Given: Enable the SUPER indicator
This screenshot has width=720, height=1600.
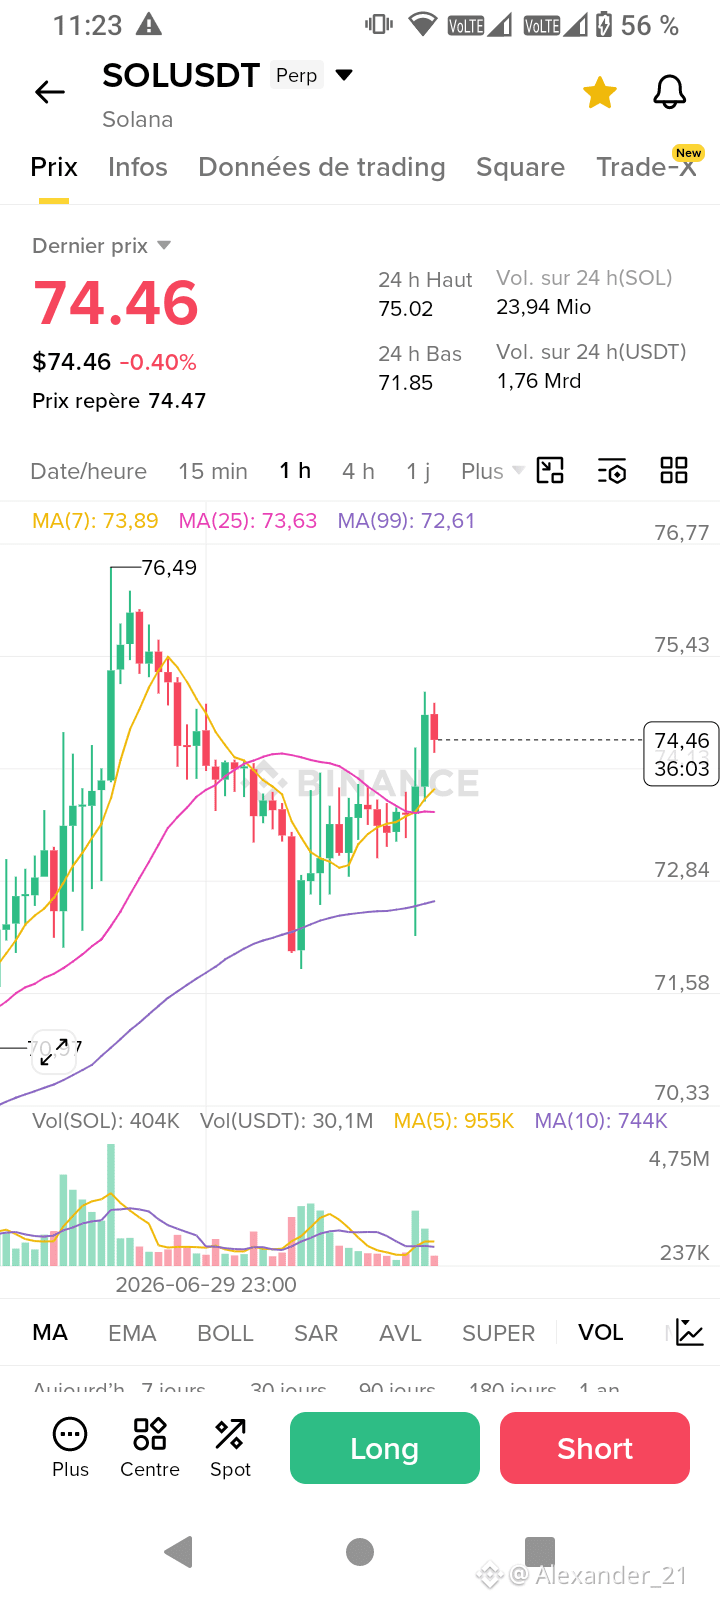Looking at the screenshot, I should click(498, 1333).
